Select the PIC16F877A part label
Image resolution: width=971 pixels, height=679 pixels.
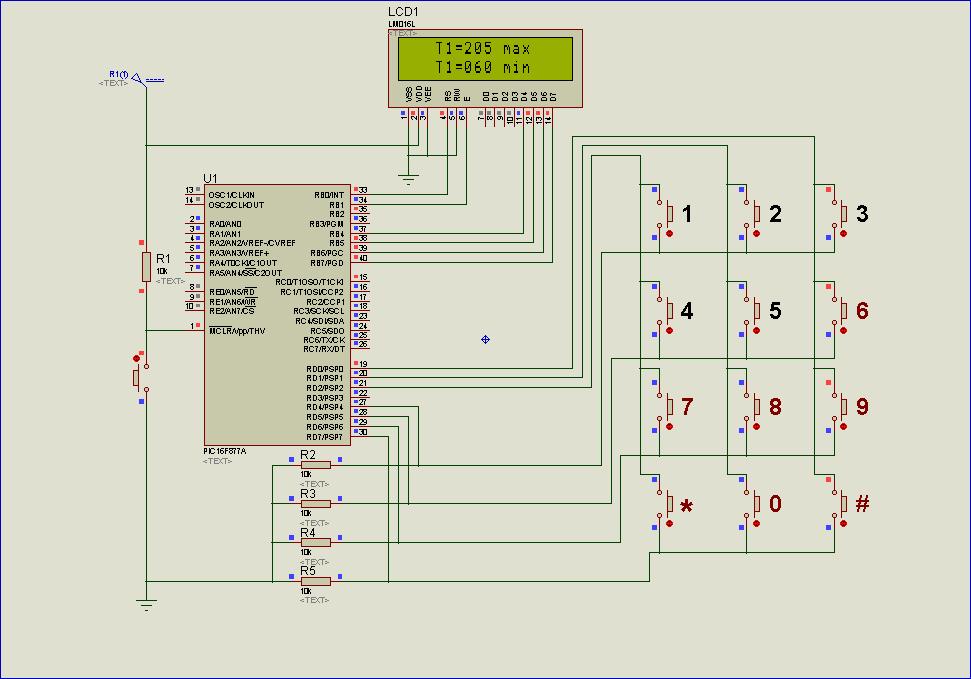tap(225, 451)
